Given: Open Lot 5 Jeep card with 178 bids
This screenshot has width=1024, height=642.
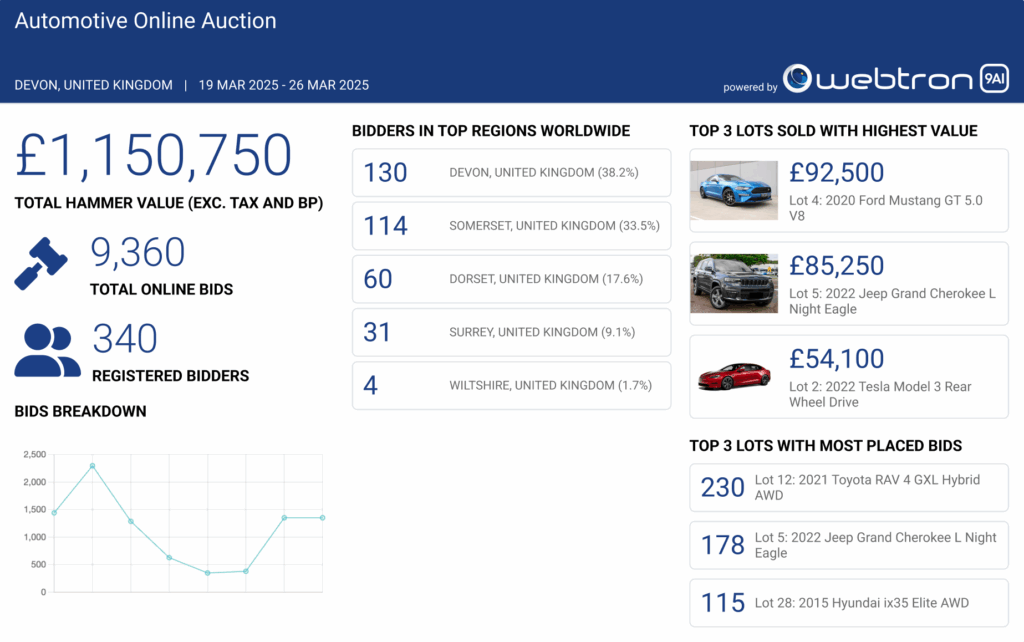Looking at the screenshot, I should 849,545.
